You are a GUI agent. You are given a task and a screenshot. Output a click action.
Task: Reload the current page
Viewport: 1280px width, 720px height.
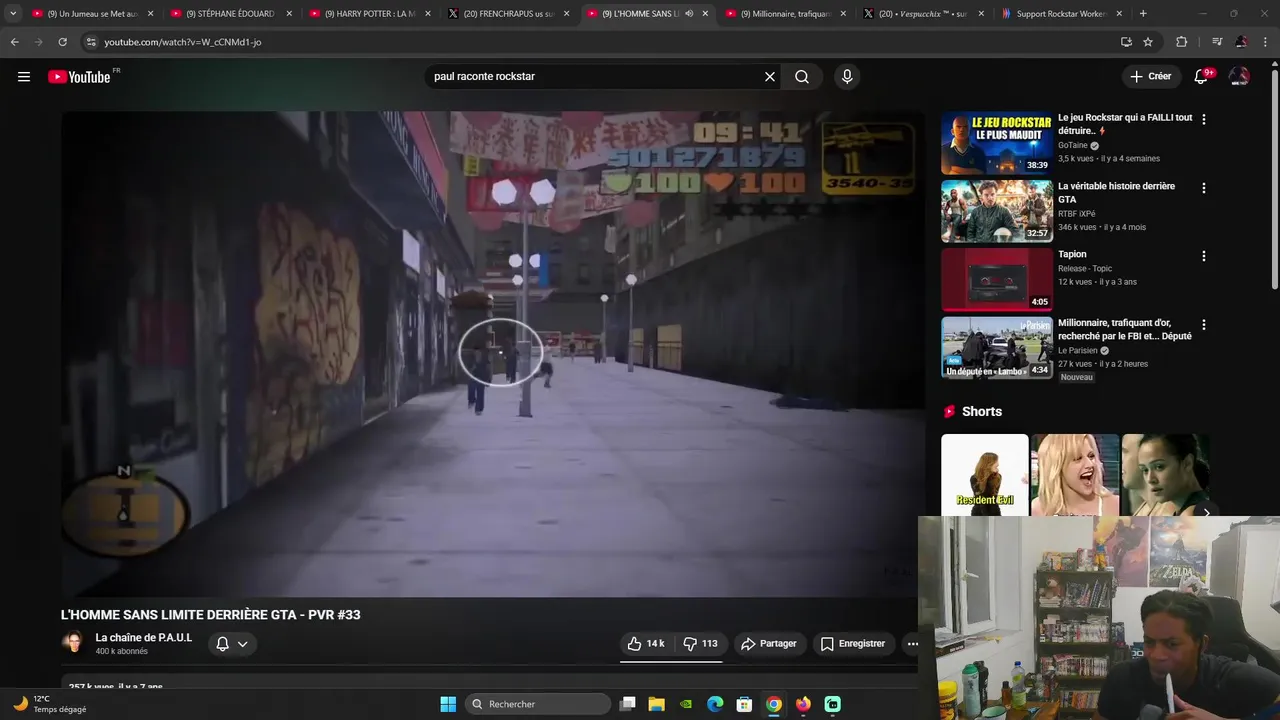pyautogui.click(x=62, y=42)
